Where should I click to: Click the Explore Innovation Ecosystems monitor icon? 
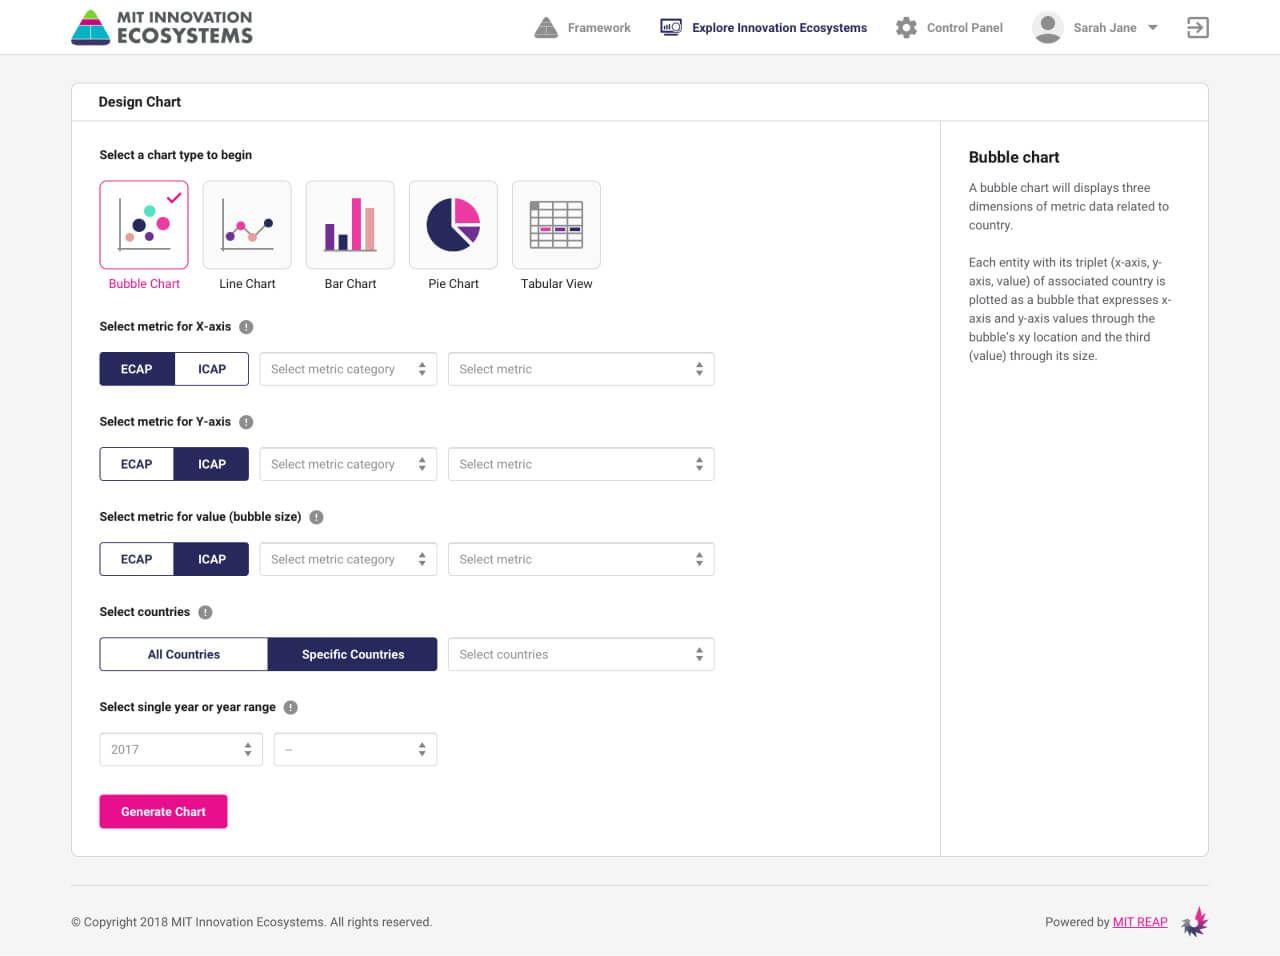(671, 28)
